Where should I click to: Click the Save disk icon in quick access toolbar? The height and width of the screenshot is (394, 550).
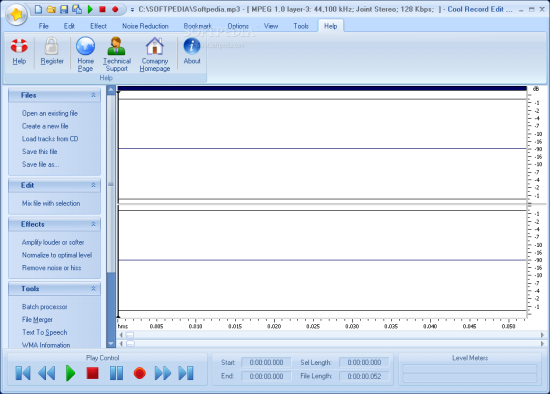coord(64,9)
